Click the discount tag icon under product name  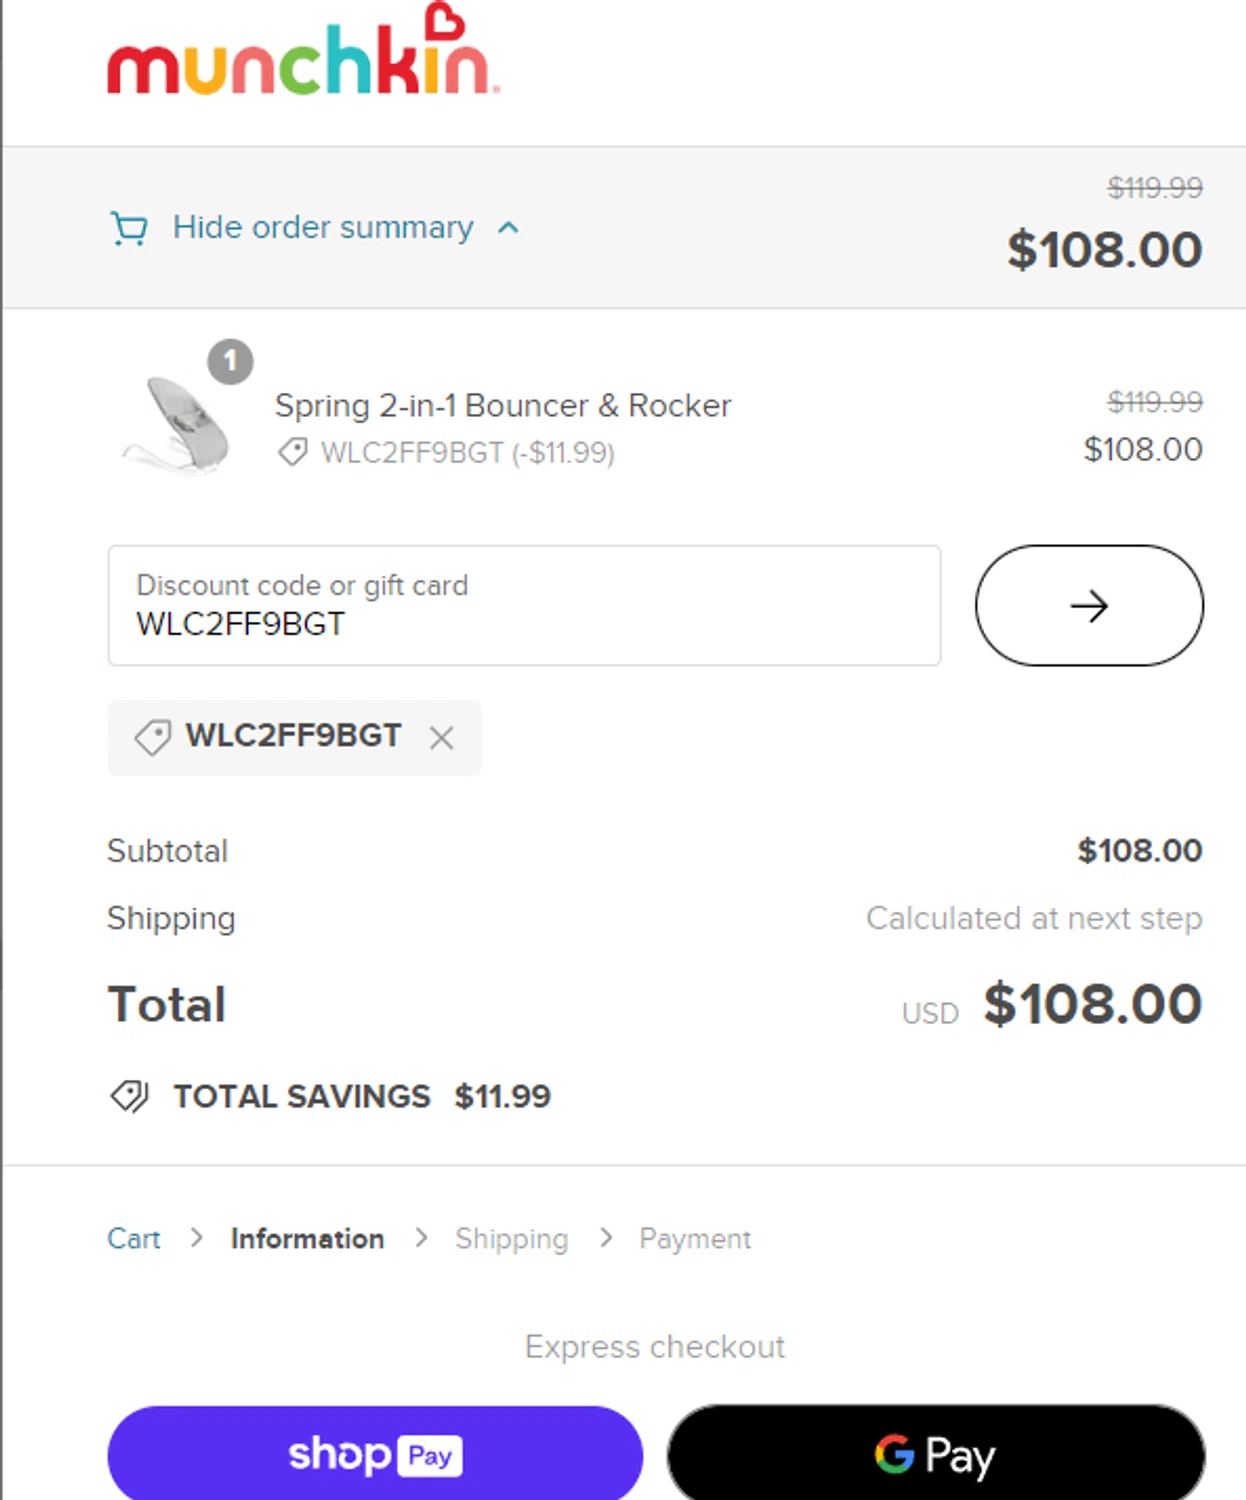[x=293, y=453]
